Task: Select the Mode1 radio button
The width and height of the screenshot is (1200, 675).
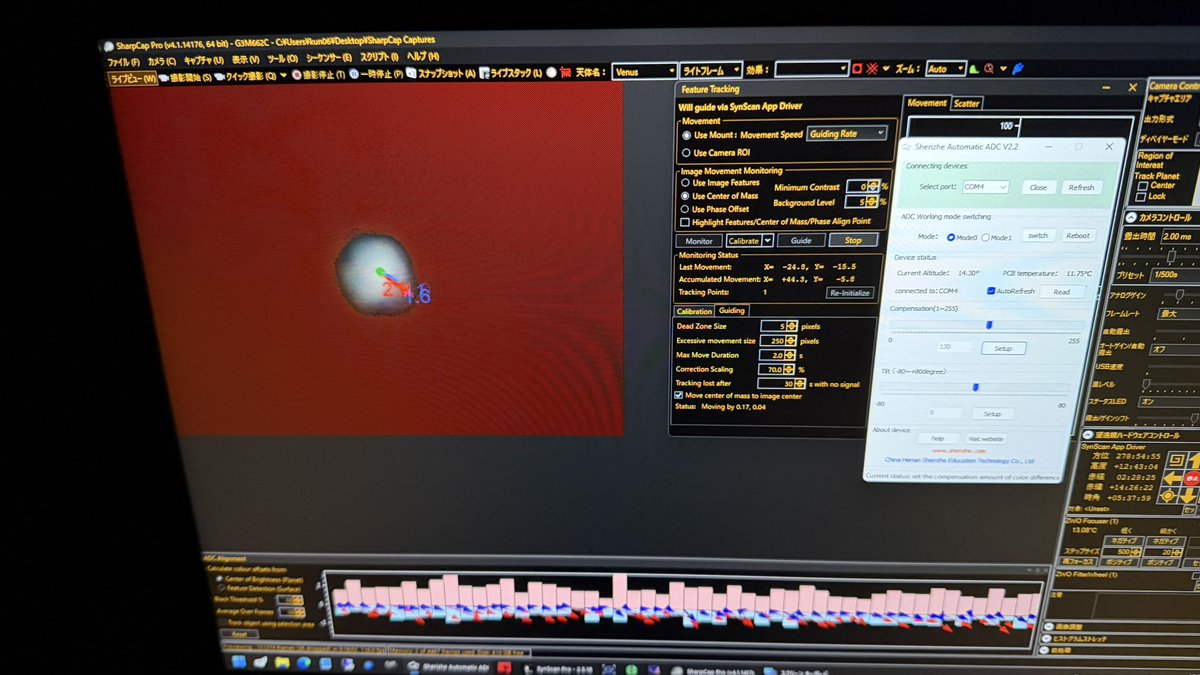Action: coord(985,237)
